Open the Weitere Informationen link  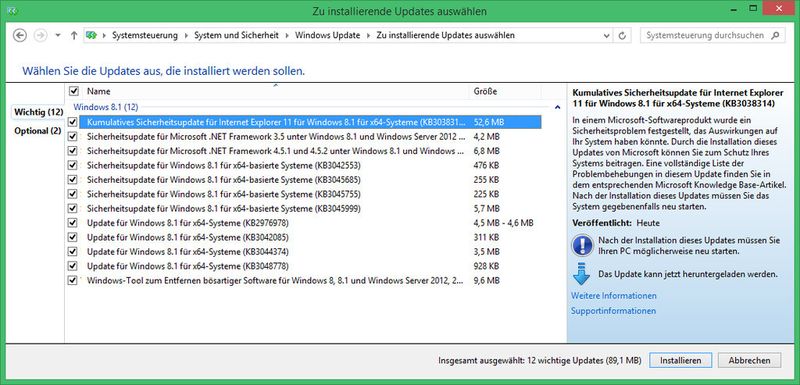pos(614,296)
